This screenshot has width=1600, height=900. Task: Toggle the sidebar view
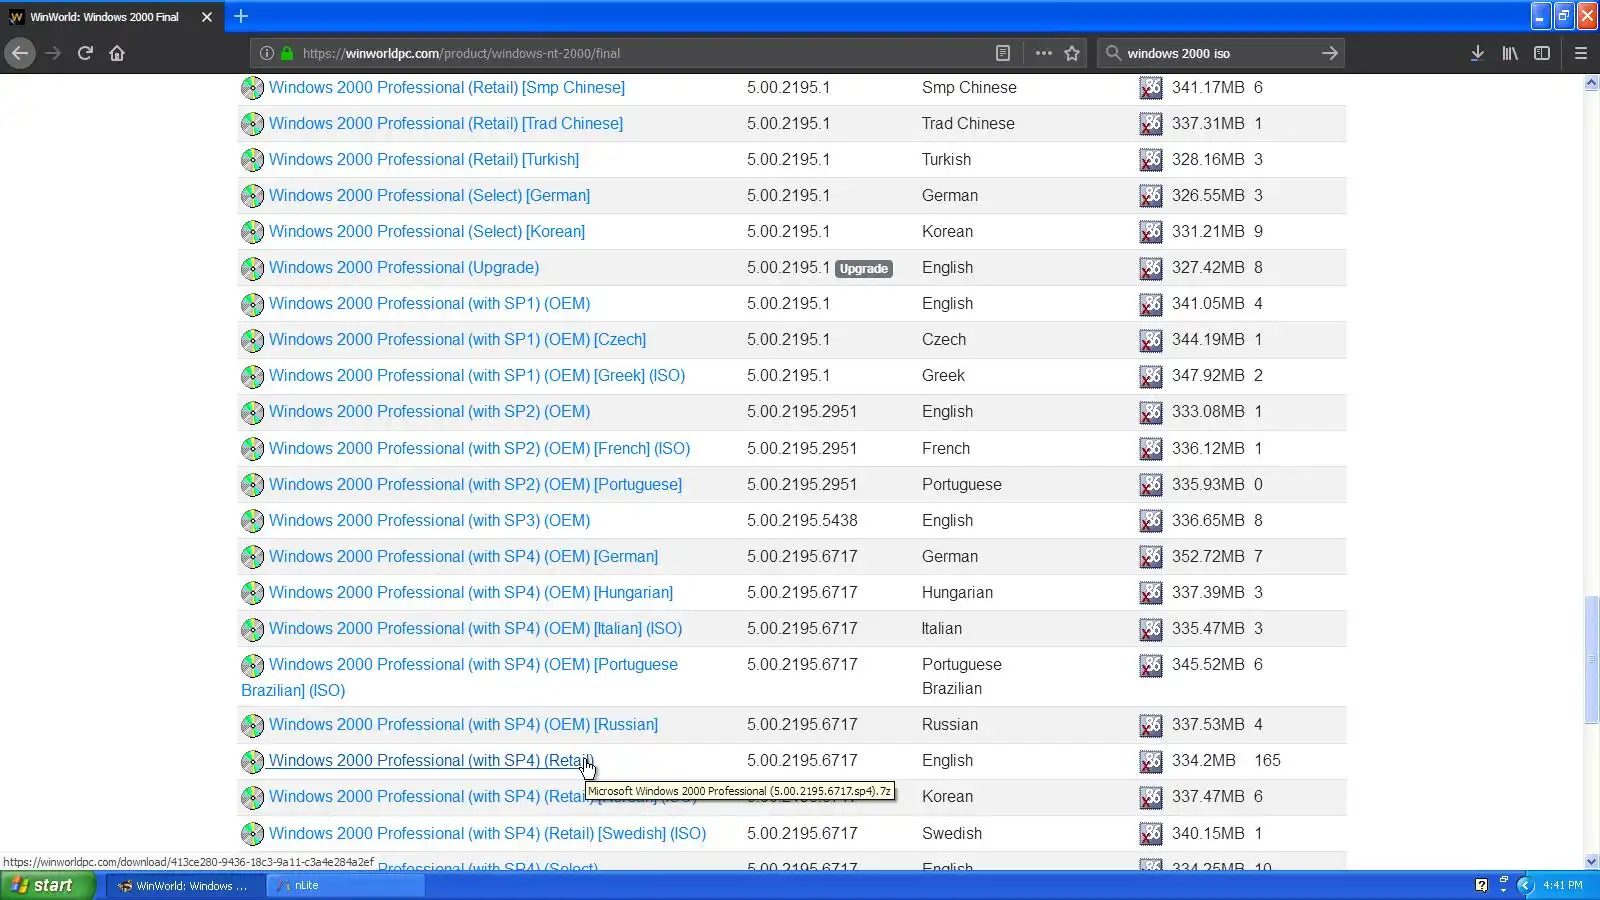coord(1542,53)
